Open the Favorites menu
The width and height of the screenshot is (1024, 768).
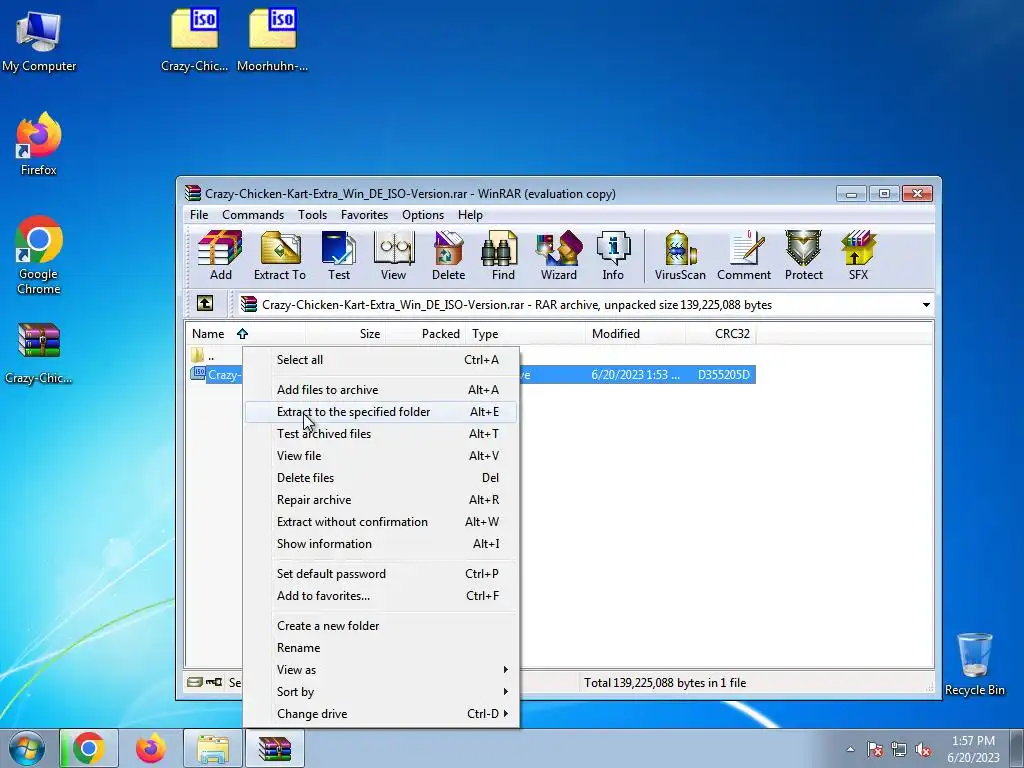(364, 215)
